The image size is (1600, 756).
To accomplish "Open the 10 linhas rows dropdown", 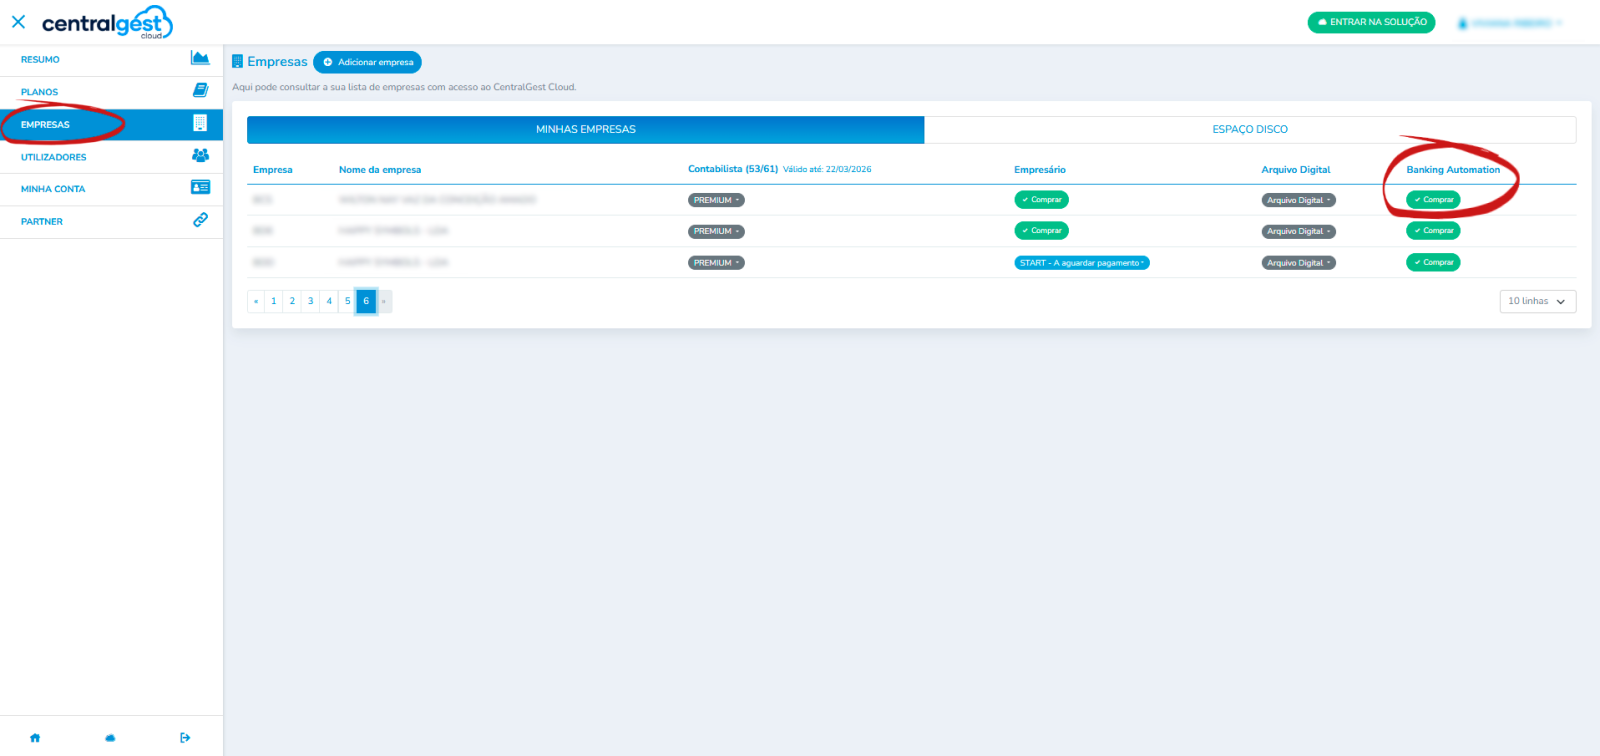I will coord(1537,301).
